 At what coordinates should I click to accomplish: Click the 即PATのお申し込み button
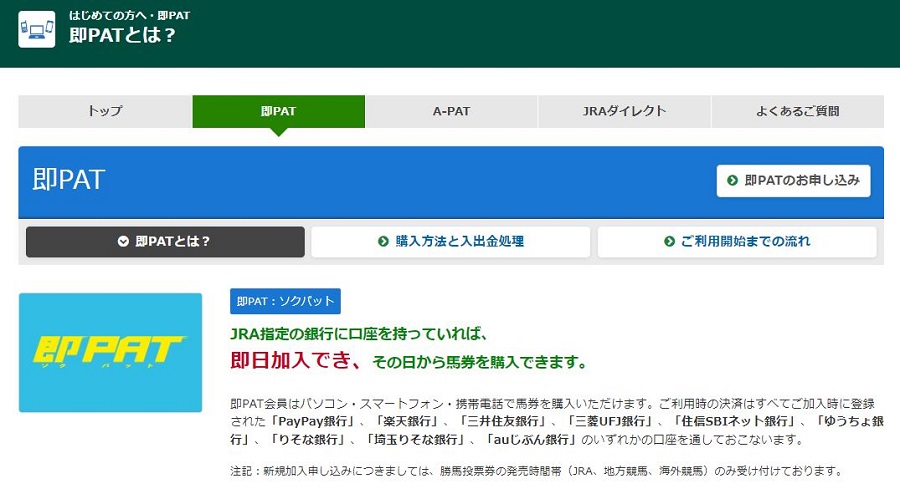tap(793, 181)
